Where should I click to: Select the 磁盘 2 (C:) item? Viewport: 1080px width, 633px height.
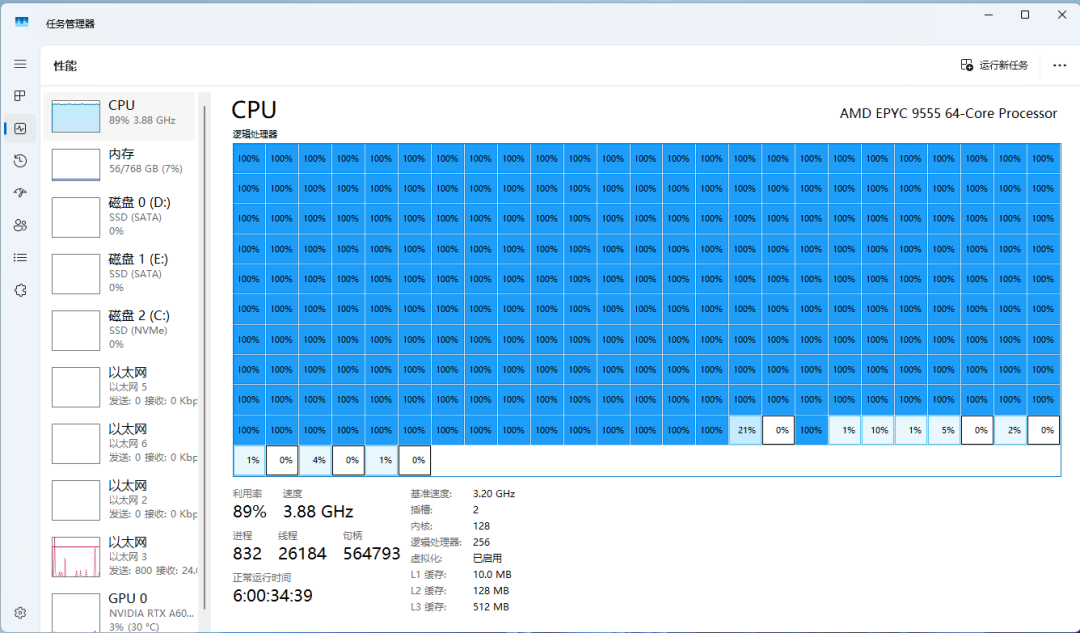click(120, 329)
